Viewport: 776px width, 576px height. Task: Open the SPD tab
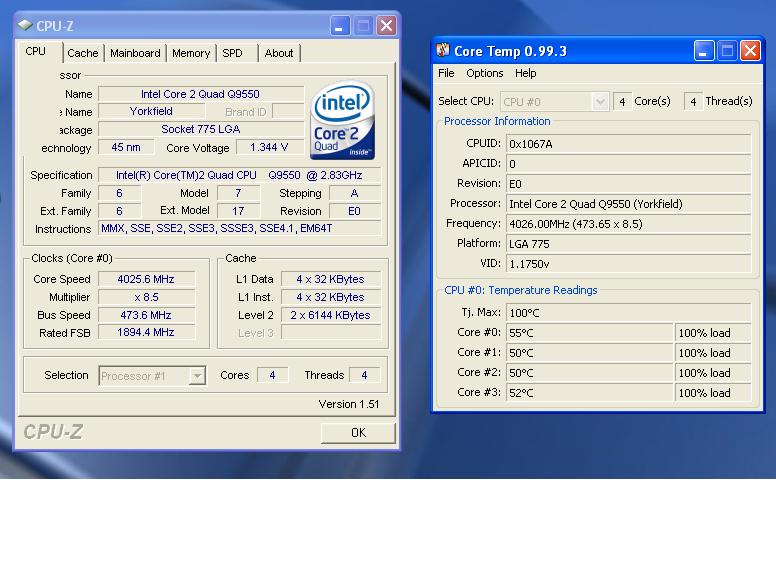point(233,53)
